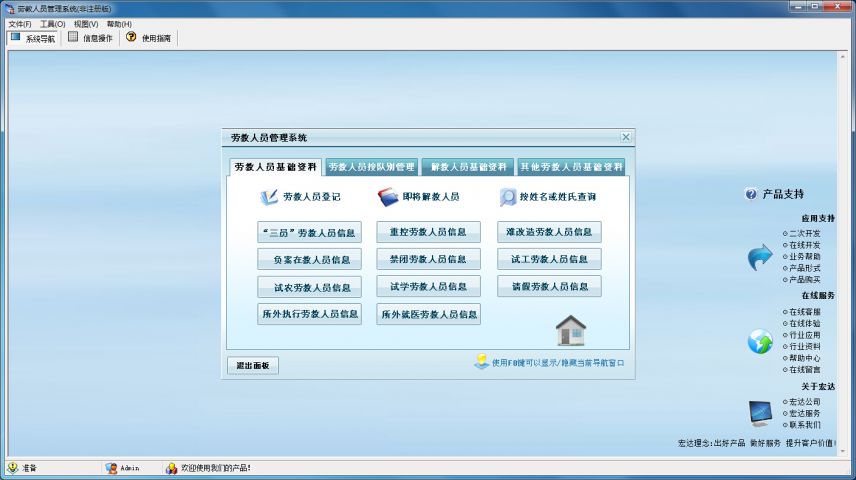Click the house icon in the navigation panel
Viewport: 856px width, 480px height.
(x=570, y=329)
